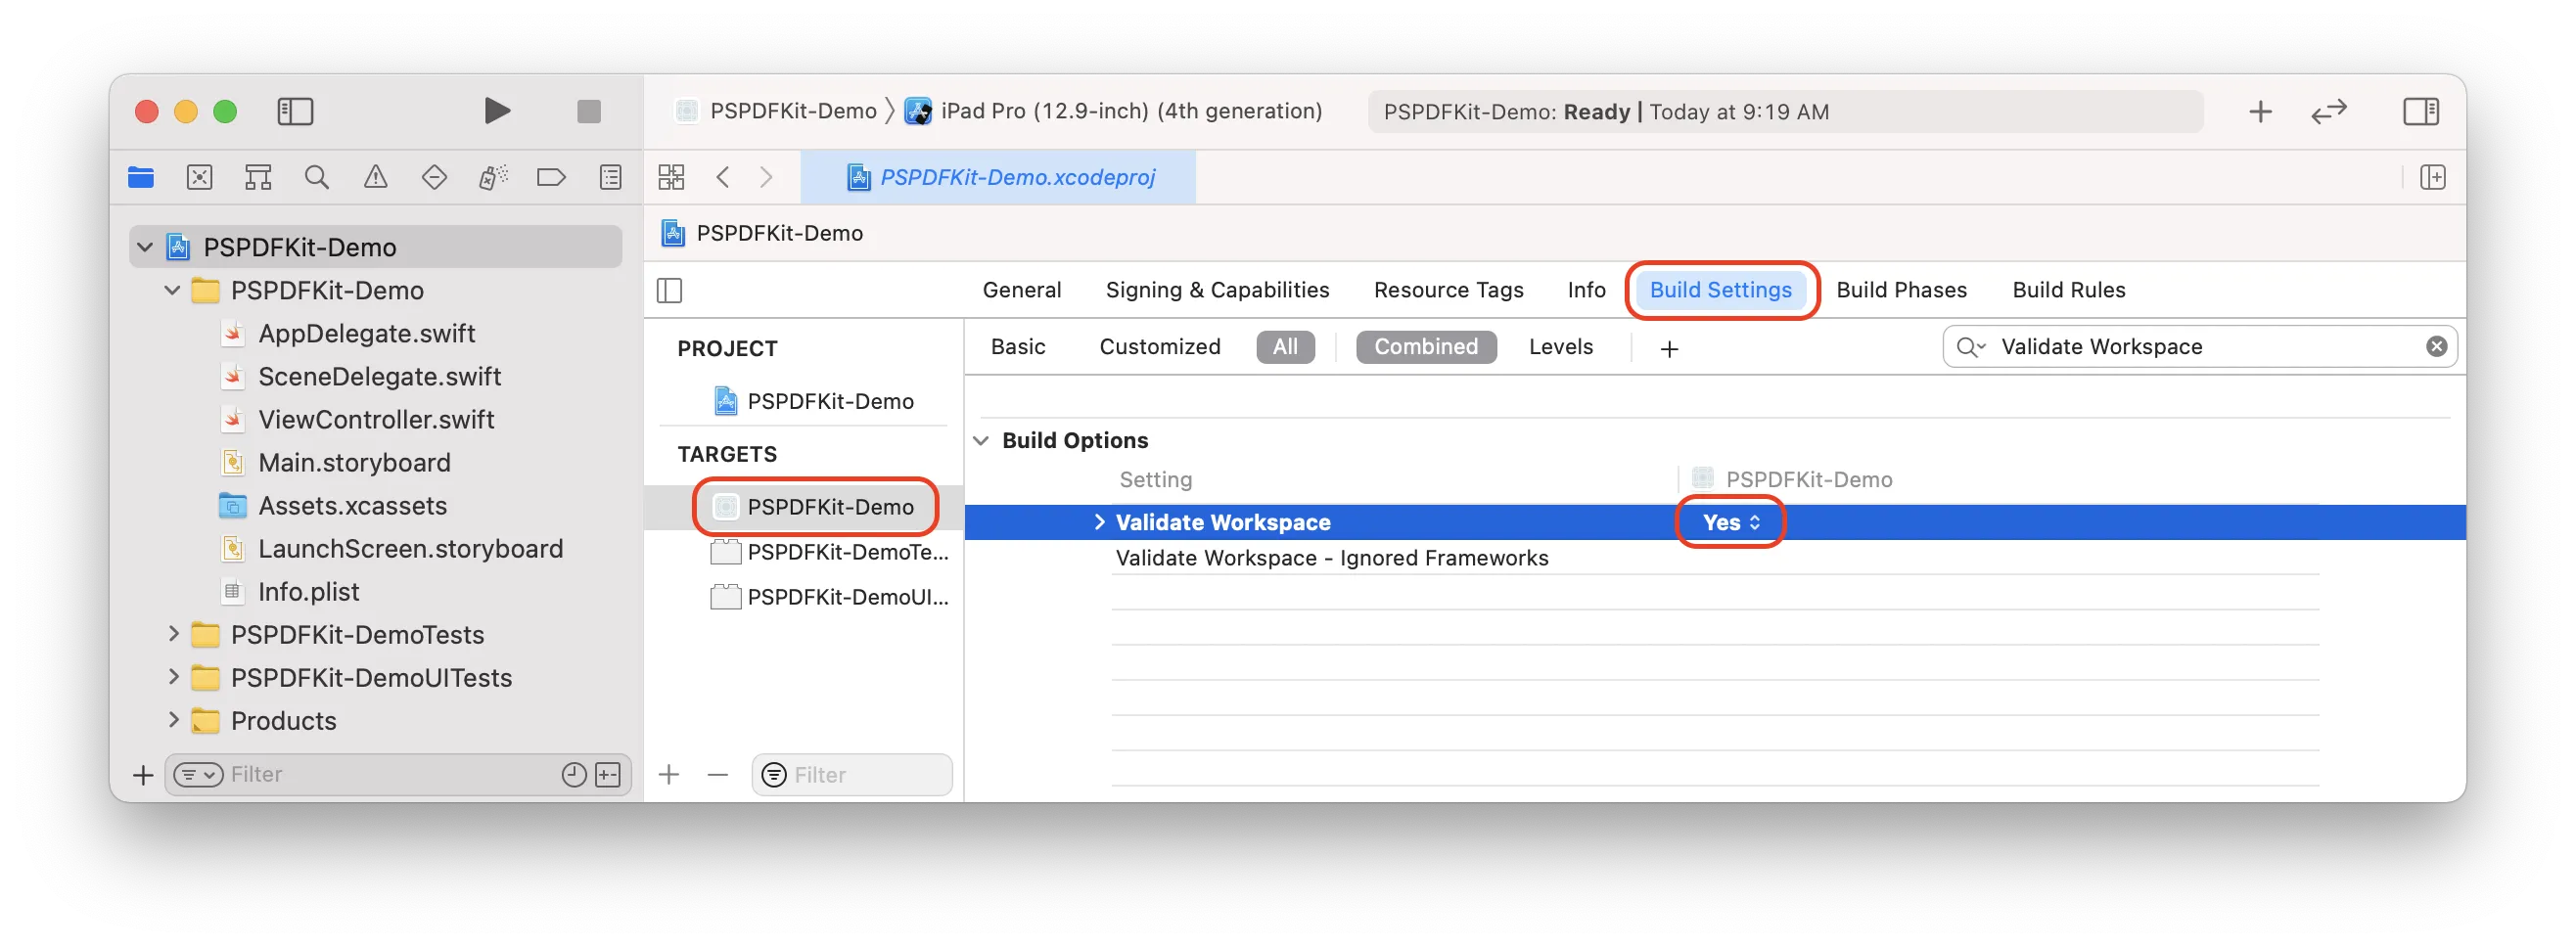The image size is (2576, 947).
Task: Open the Test navigator diamond icon
Action: [x=434, y=177]
